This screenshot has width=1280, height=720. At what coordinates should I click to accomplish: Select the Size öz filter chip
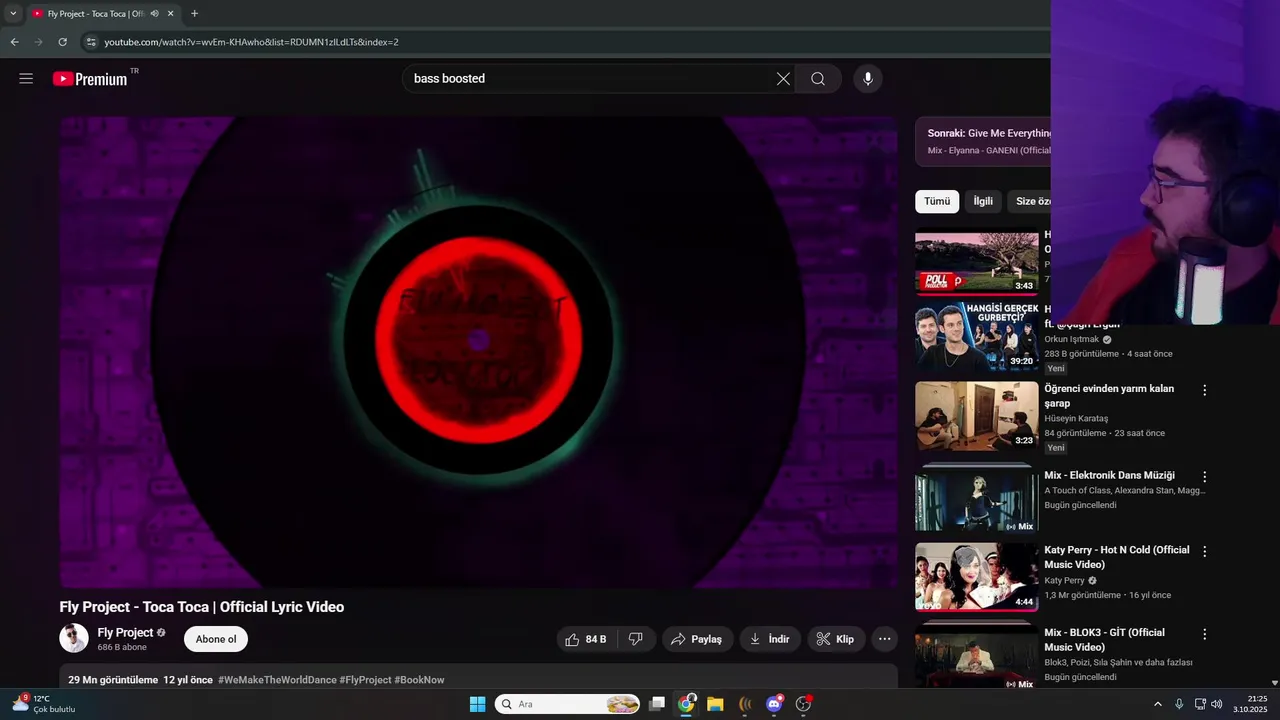pyautogui.click(x=1029, y=201)
